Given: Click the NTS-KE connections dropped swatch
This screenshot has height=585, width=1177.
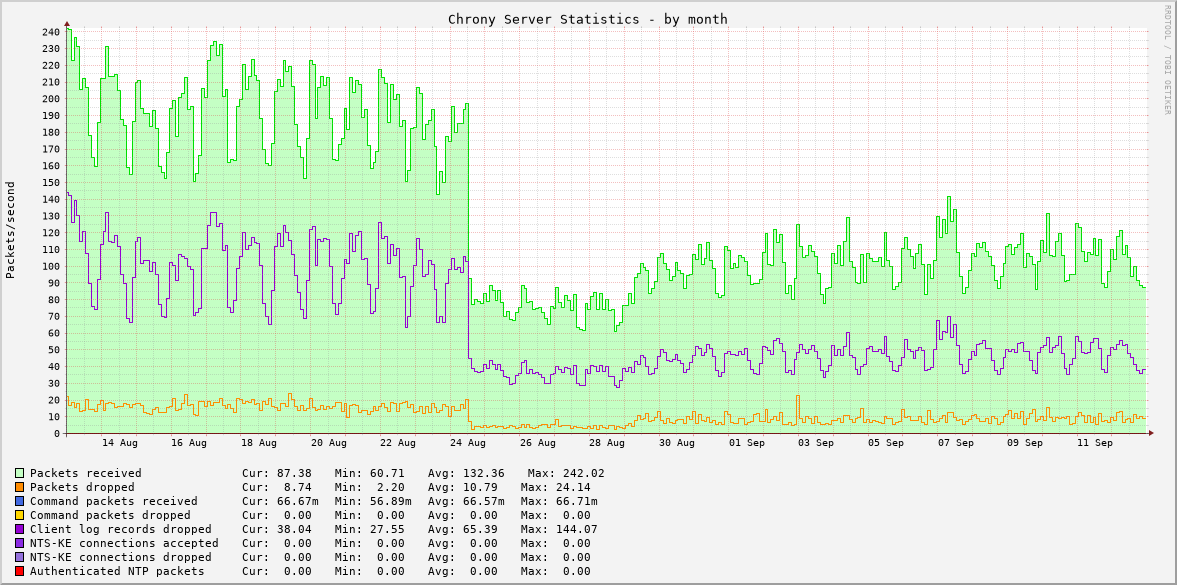Looking at the screenshot, I should point(20,557).
